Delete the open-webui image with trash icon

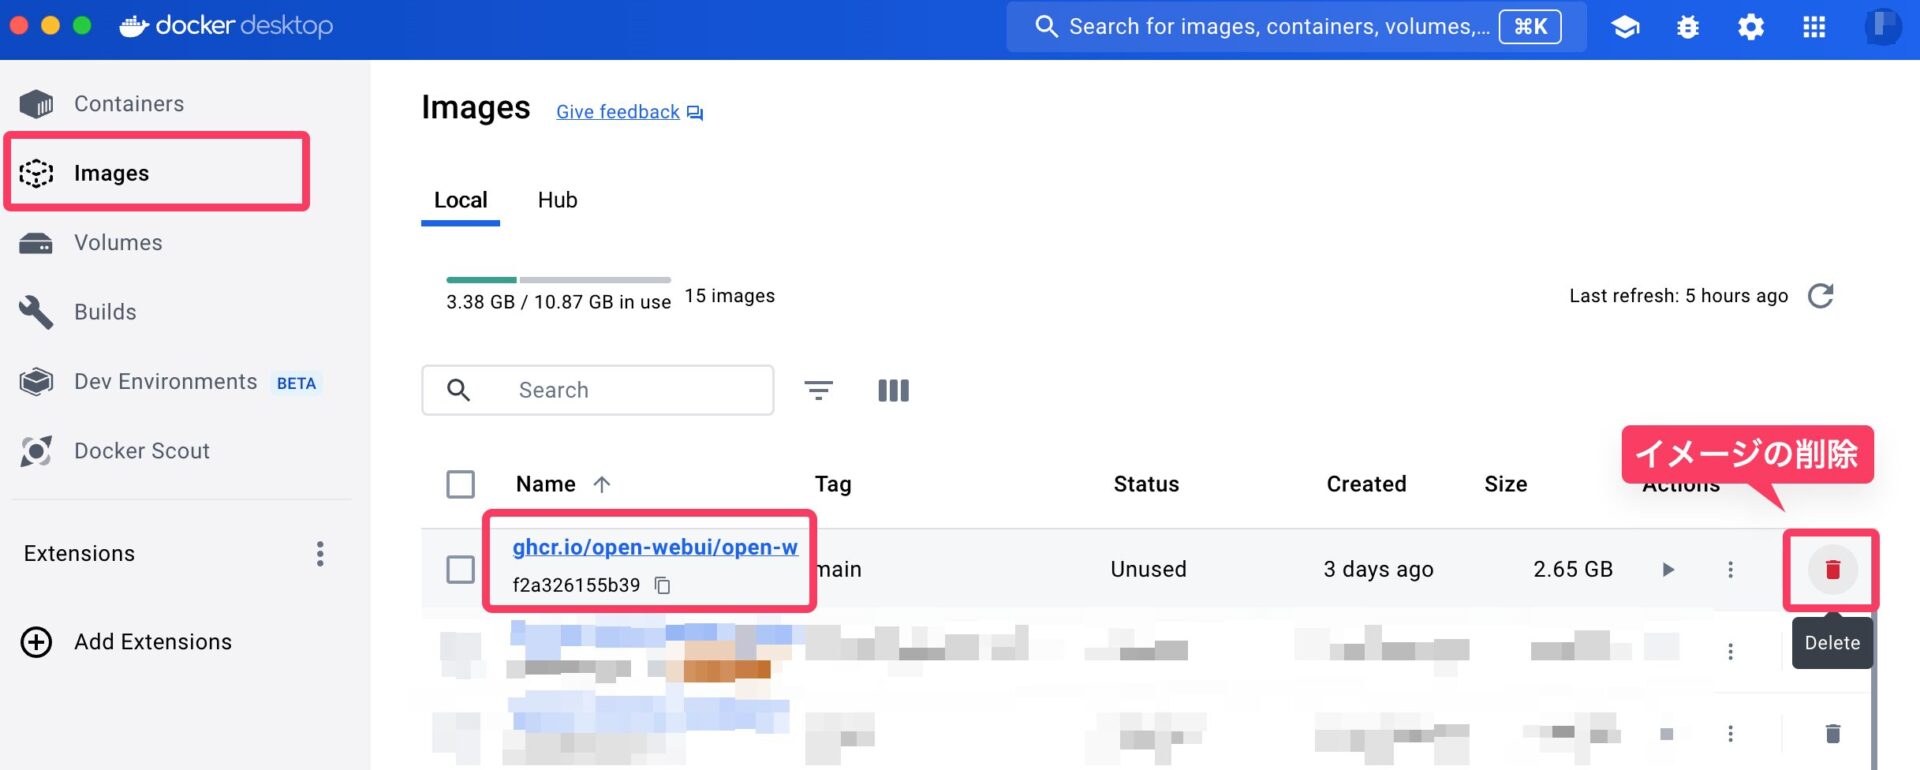point(1832,569)
